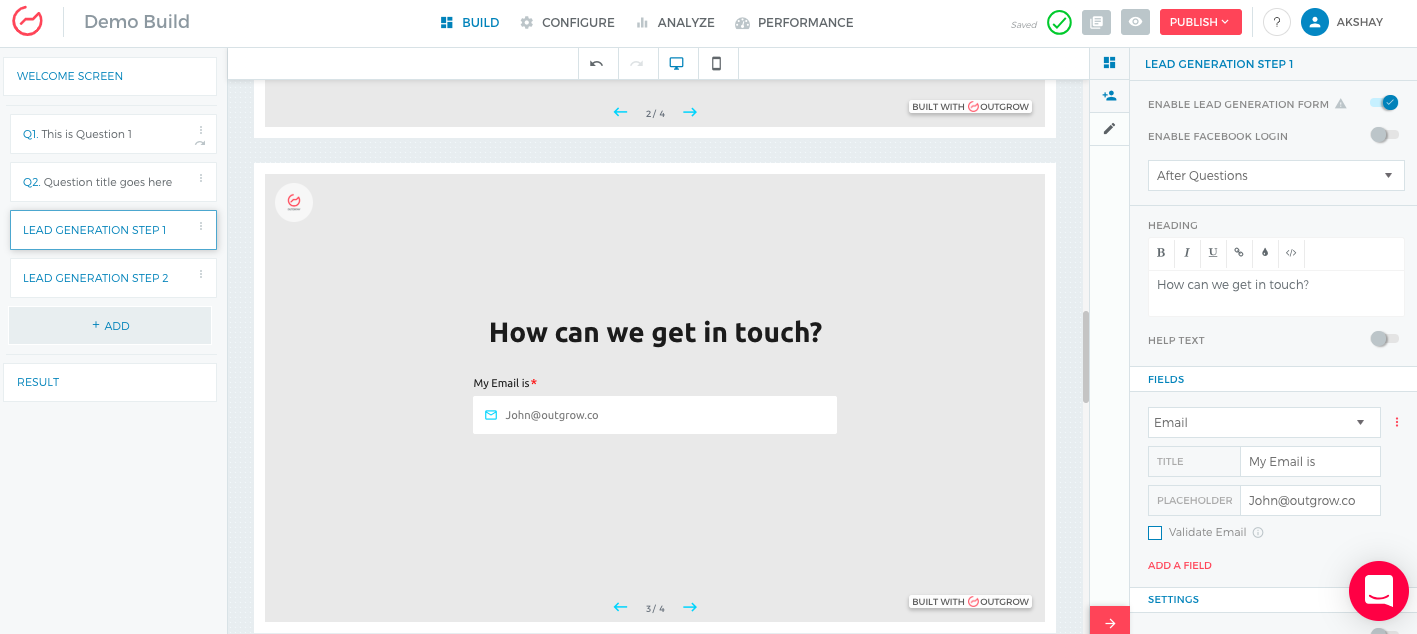
Task: Select Welcome Screen in sidebar
Action: pyautogui.click(x=110, y=76)
